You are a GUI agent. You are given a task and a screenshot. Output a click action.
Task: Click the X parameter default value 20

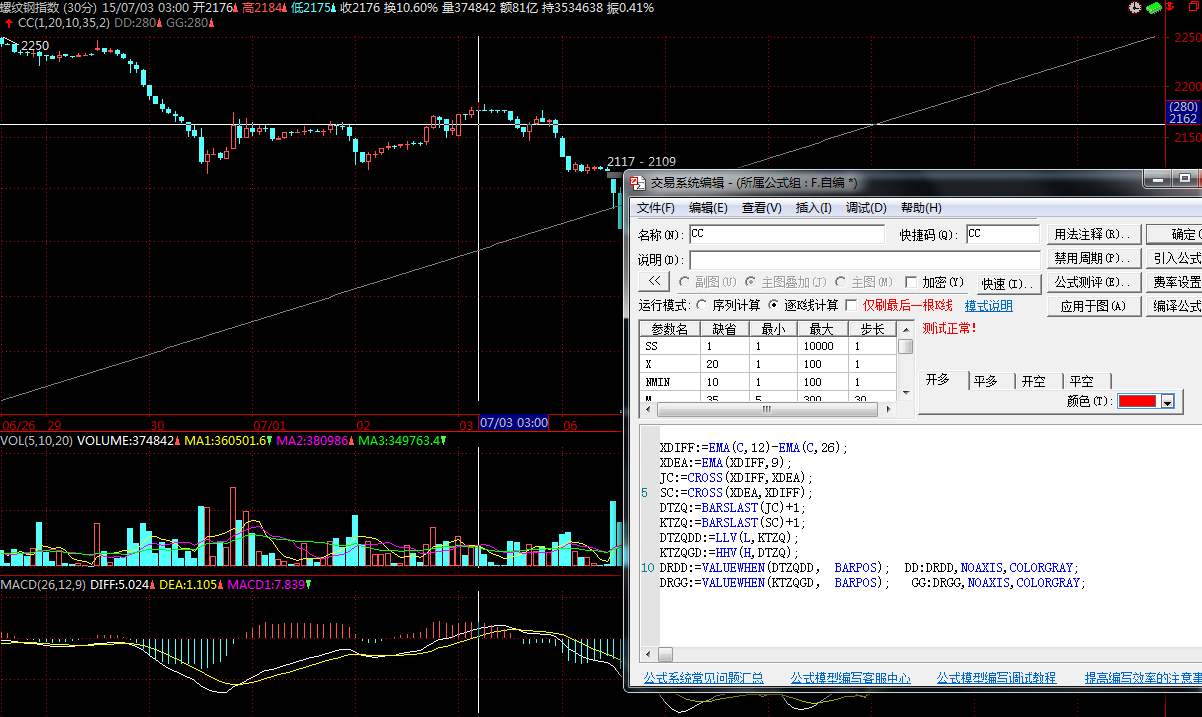[723, 364]
